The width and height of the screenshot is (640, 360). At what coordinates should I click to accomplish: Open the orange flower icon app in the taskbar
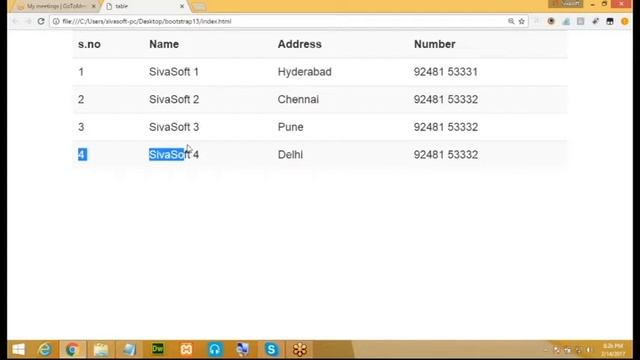[300, 349]
